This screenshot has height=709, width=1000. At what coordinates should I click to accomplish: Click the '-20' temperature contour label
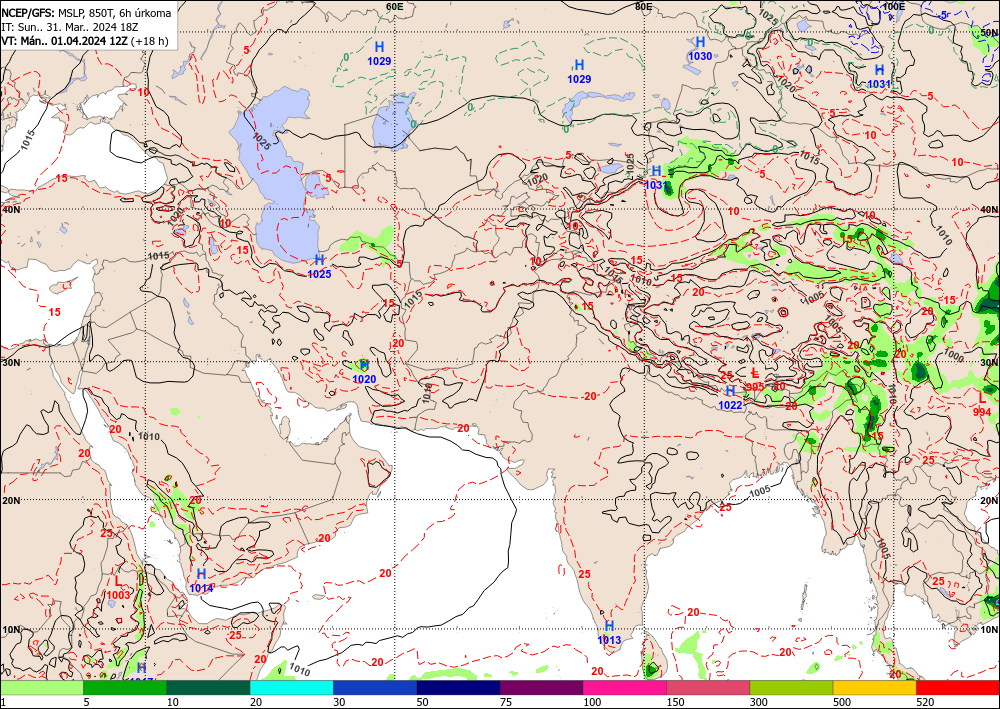click(589, 397)
